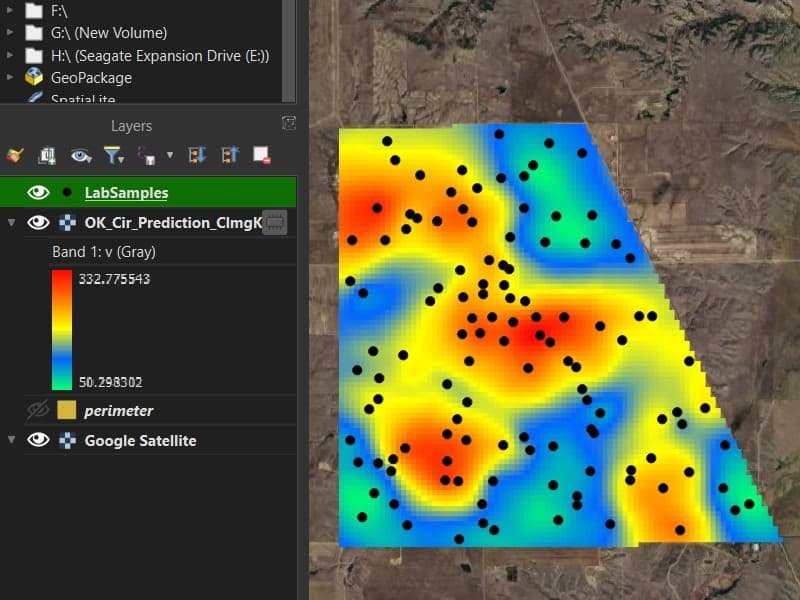The width and height of the screenshot is (800, 600).
Task: Select the G:\ (New Volume) entry text
Action: coord(109,33)
